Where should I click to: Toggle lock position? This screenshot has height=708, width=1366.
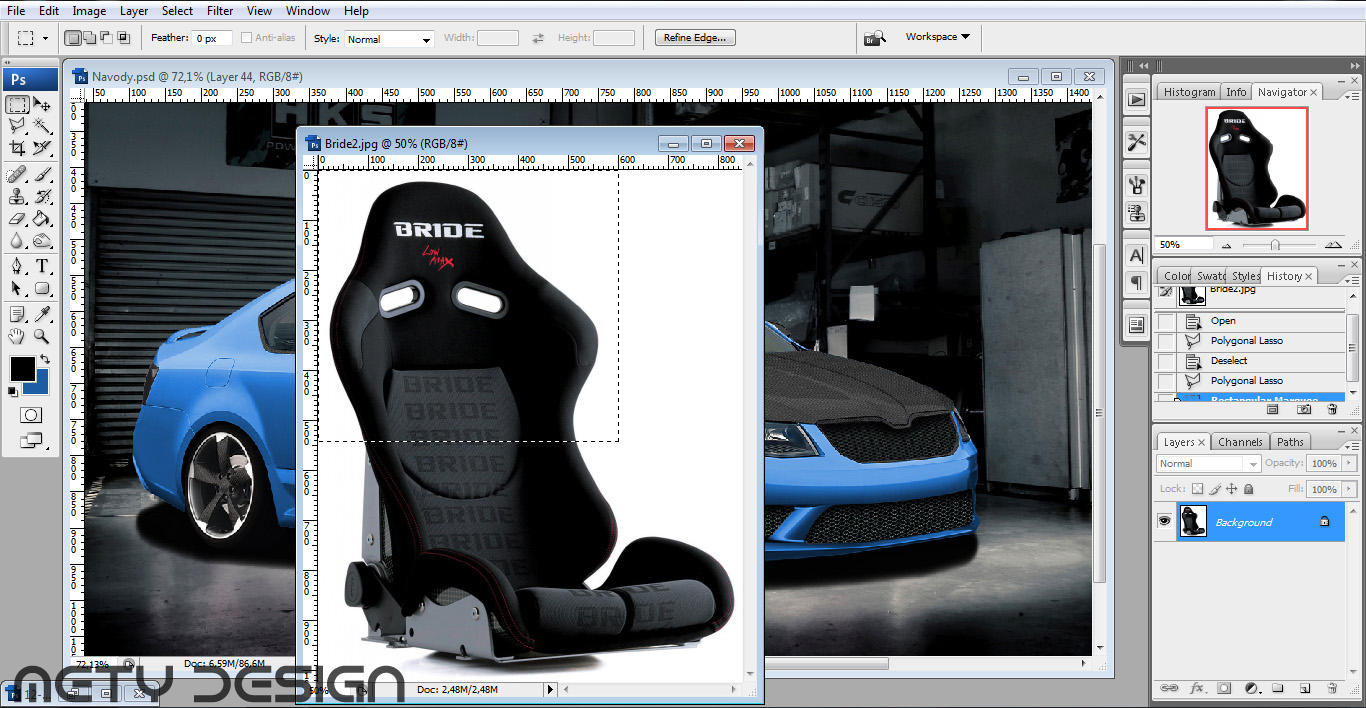1232,489
